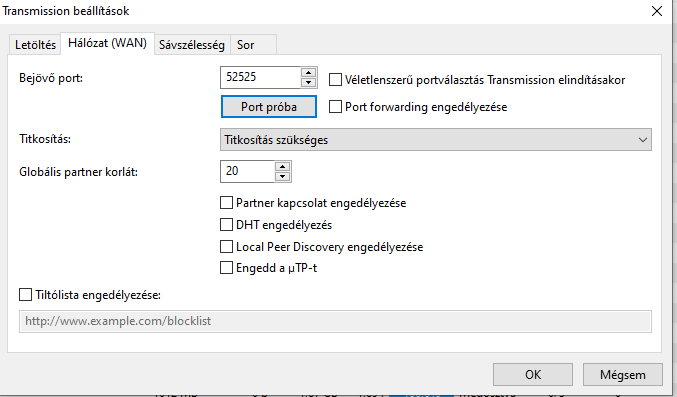
Task: Toggle Port forwarding engedélyezése checkbox
Action: [335, 107]
